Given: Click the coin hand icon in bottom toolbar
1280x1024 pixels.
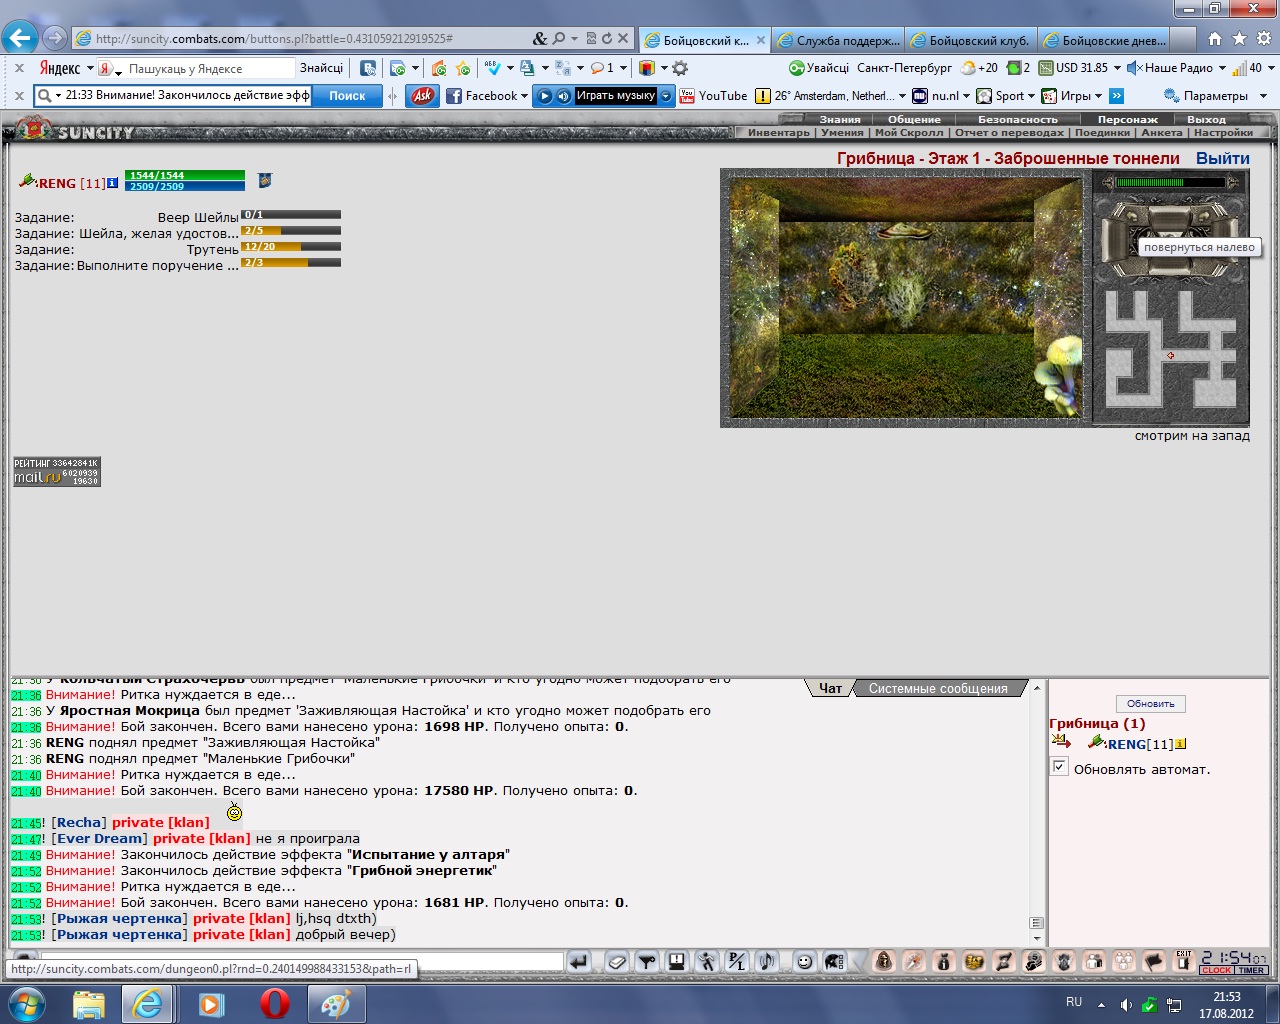Looking at the screenshot, I should tap(1034, 962).
